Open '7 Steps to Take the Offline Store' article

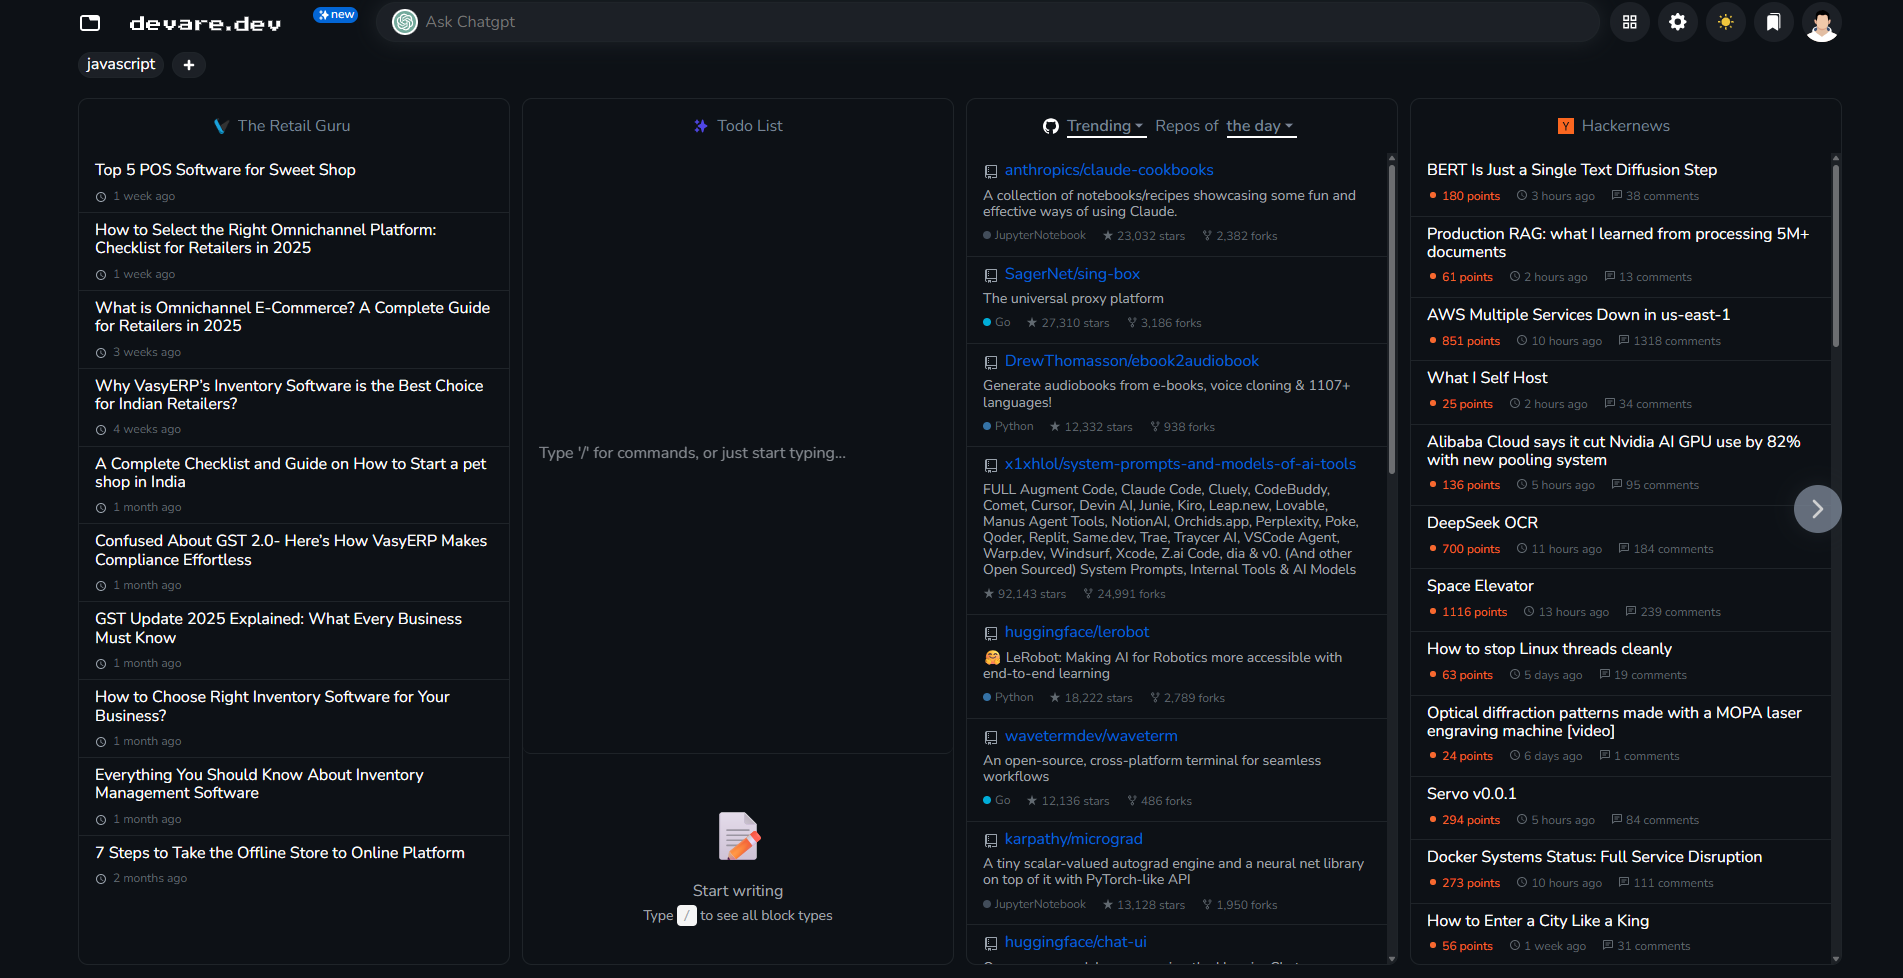[x=280, y=853]
